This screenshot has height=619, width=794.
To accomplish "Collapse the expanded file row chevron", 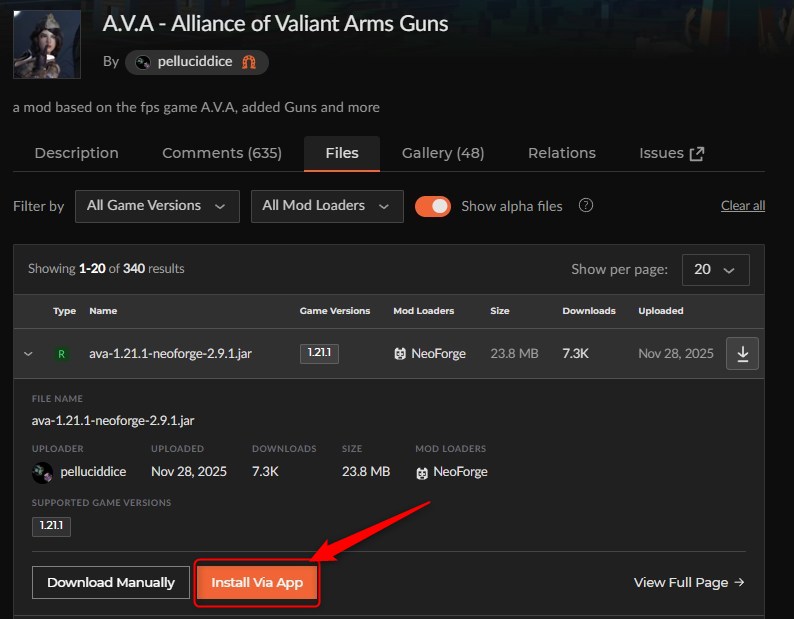I will [28, 354].
